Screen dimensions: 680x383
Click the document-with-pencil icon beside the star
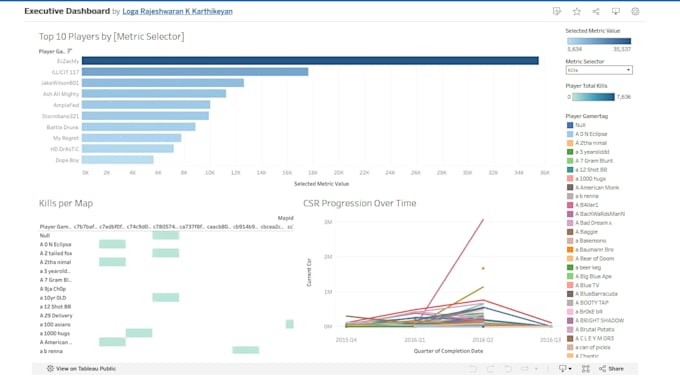(x=557, y=12)
